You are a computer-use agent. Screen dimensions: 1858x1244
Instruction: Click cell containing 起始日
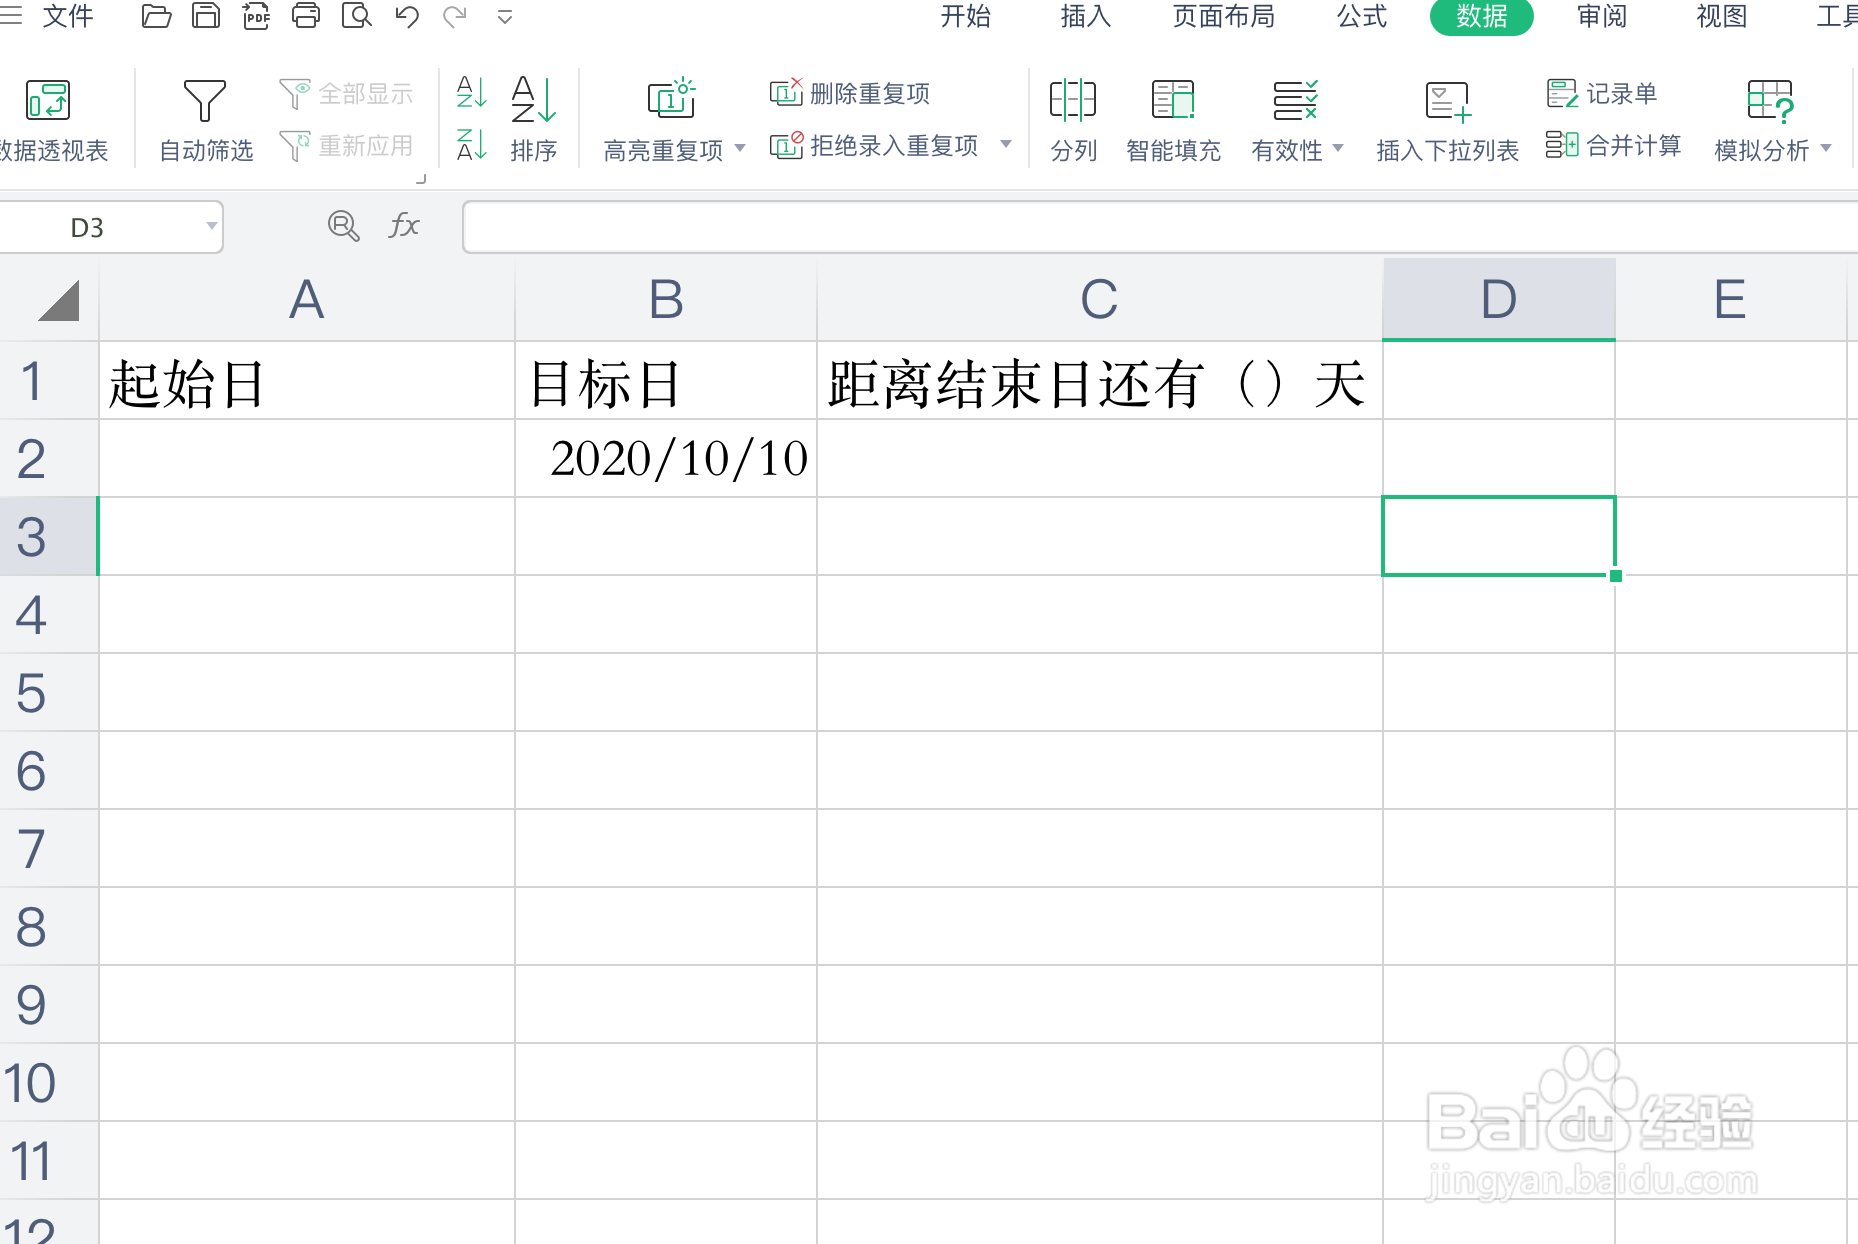click(307, 381)
